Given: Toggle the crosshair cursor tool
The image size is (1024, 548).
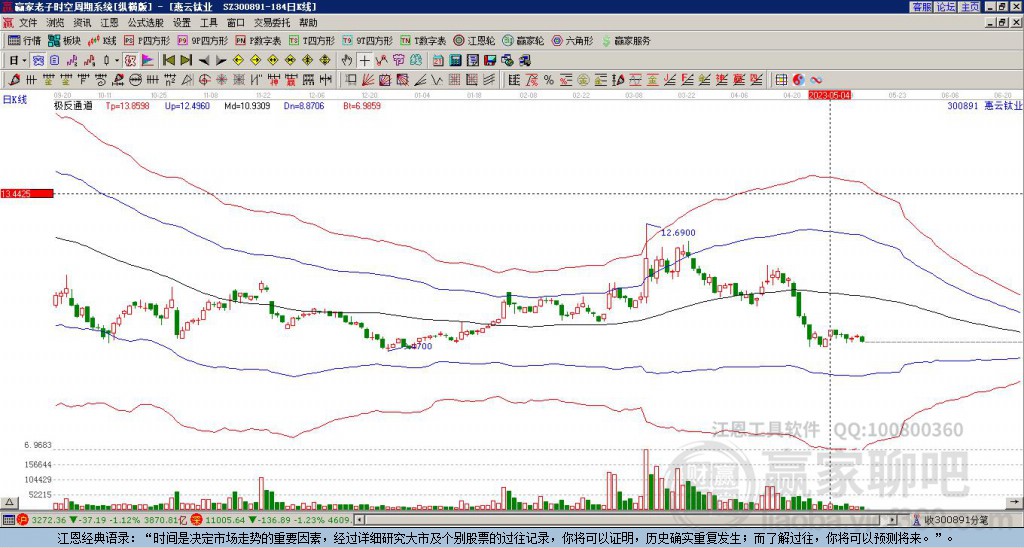Looking at the screenshot, I should pyautogui.click(x=364, y=61).
